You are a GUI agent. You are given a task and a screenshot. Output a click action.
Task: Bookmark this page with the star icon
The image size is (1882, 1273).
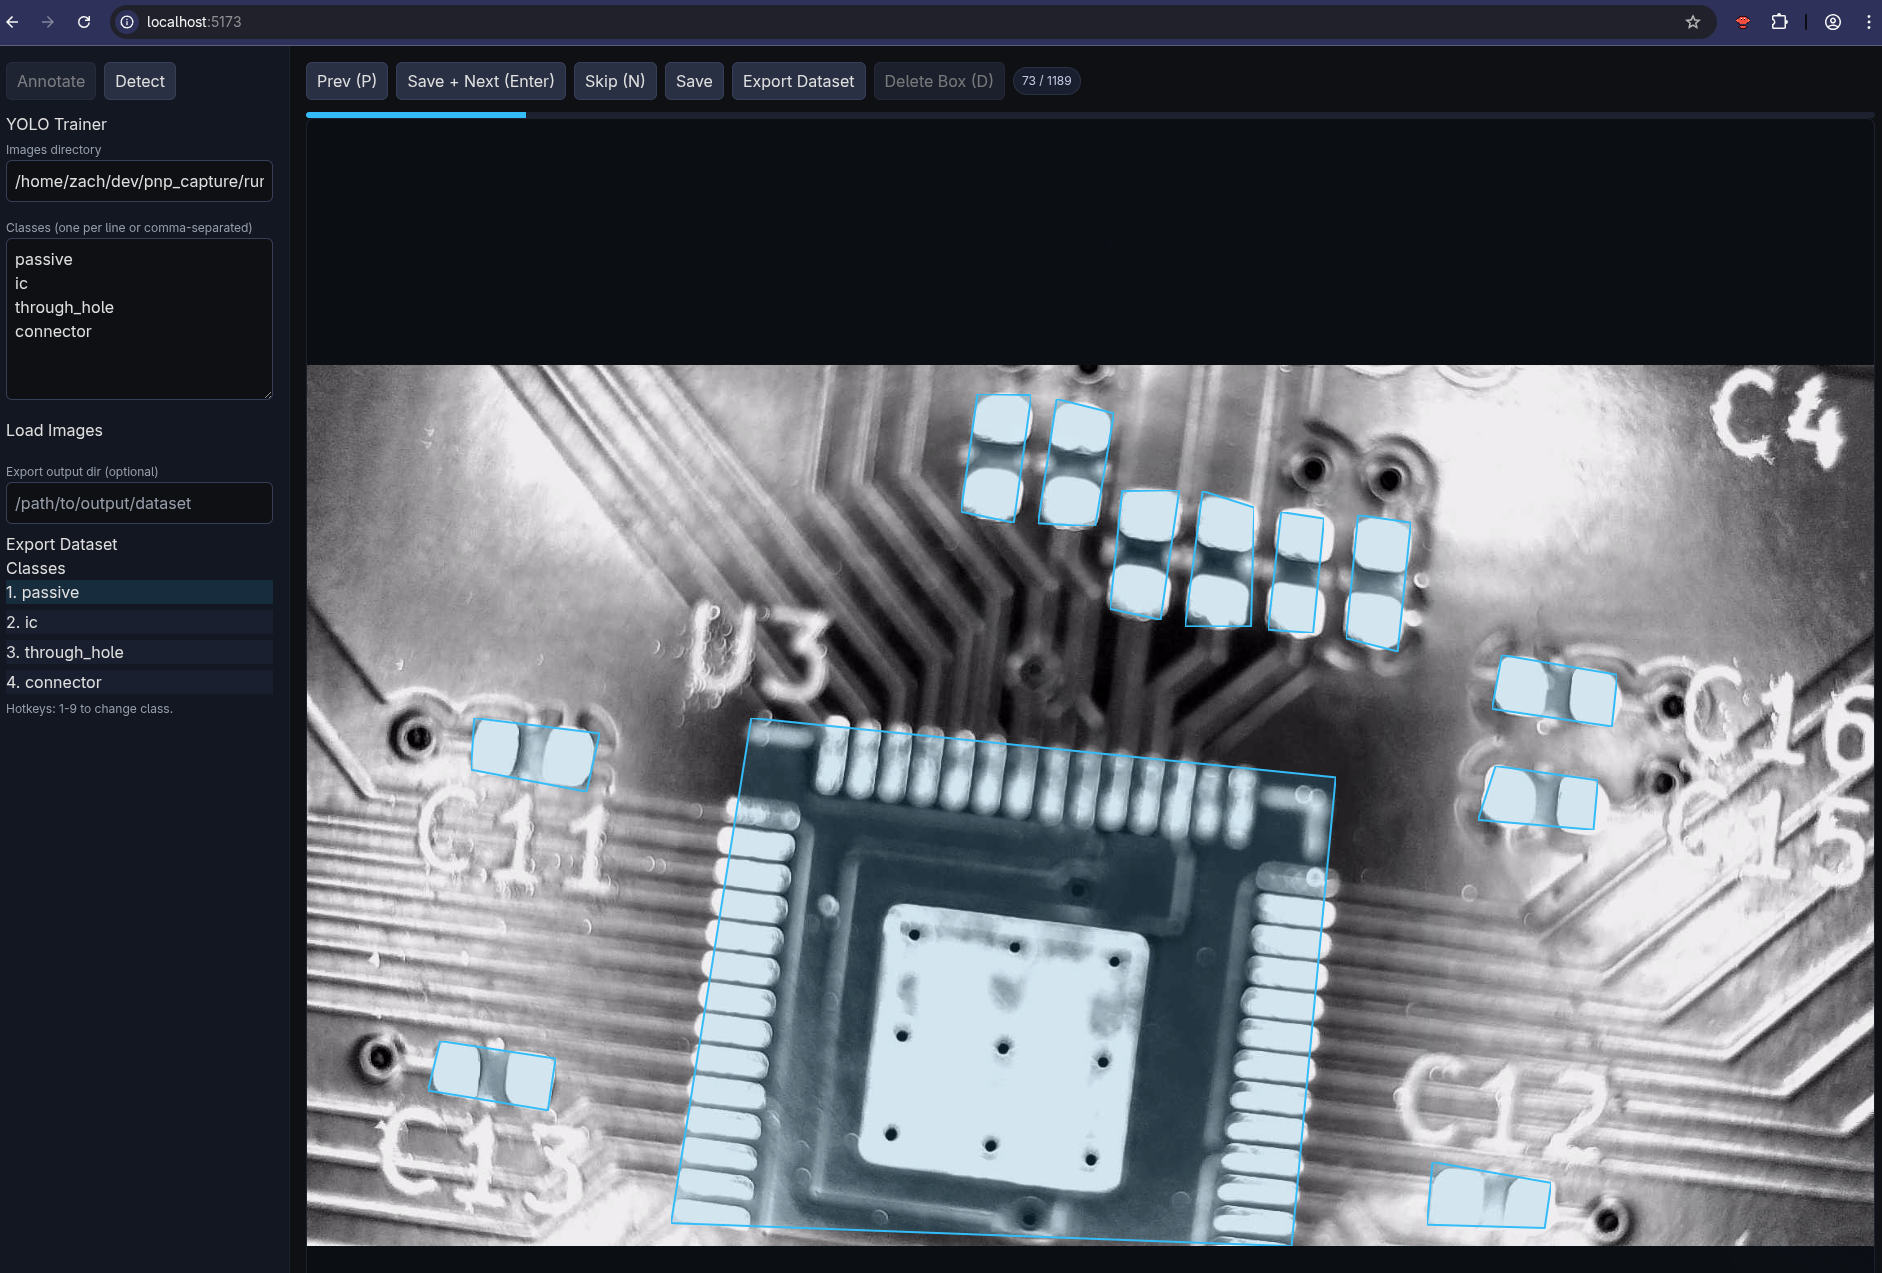coord(1692,22)
